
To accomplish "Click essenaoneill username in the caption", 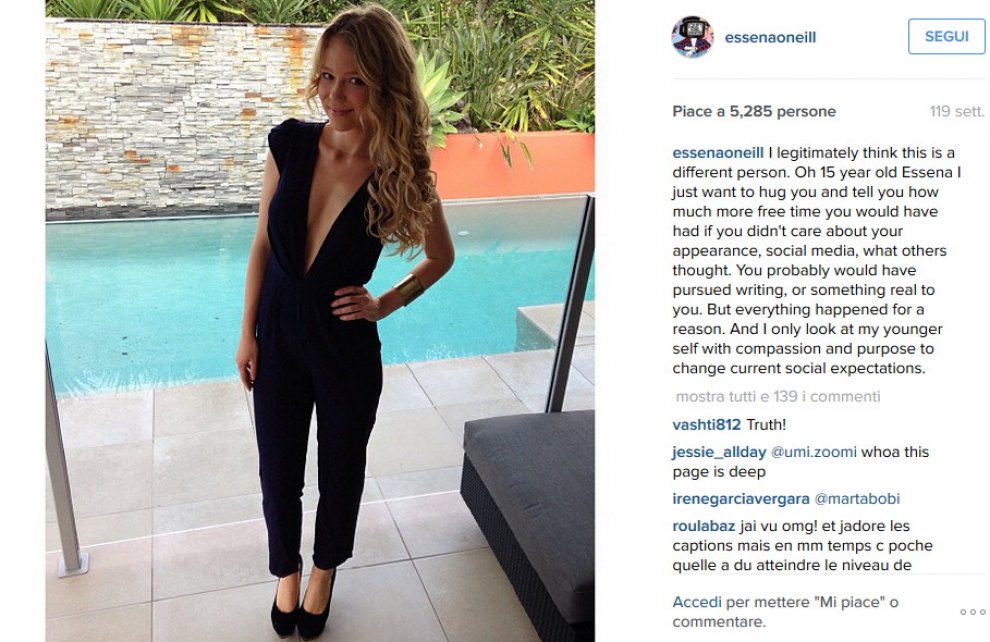I will coord(718,153).
